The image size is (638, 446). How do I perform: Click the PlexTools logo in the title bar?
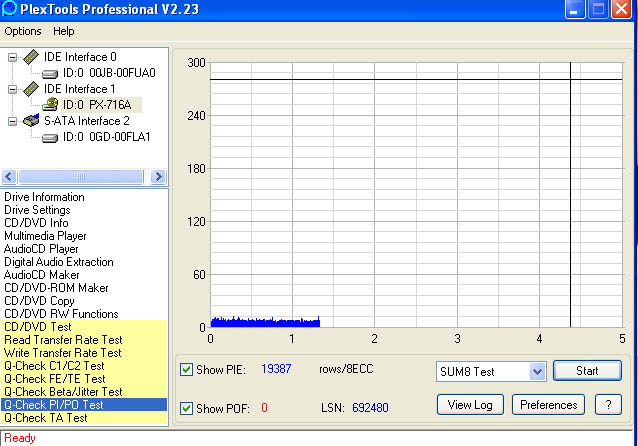coord(9,9)
